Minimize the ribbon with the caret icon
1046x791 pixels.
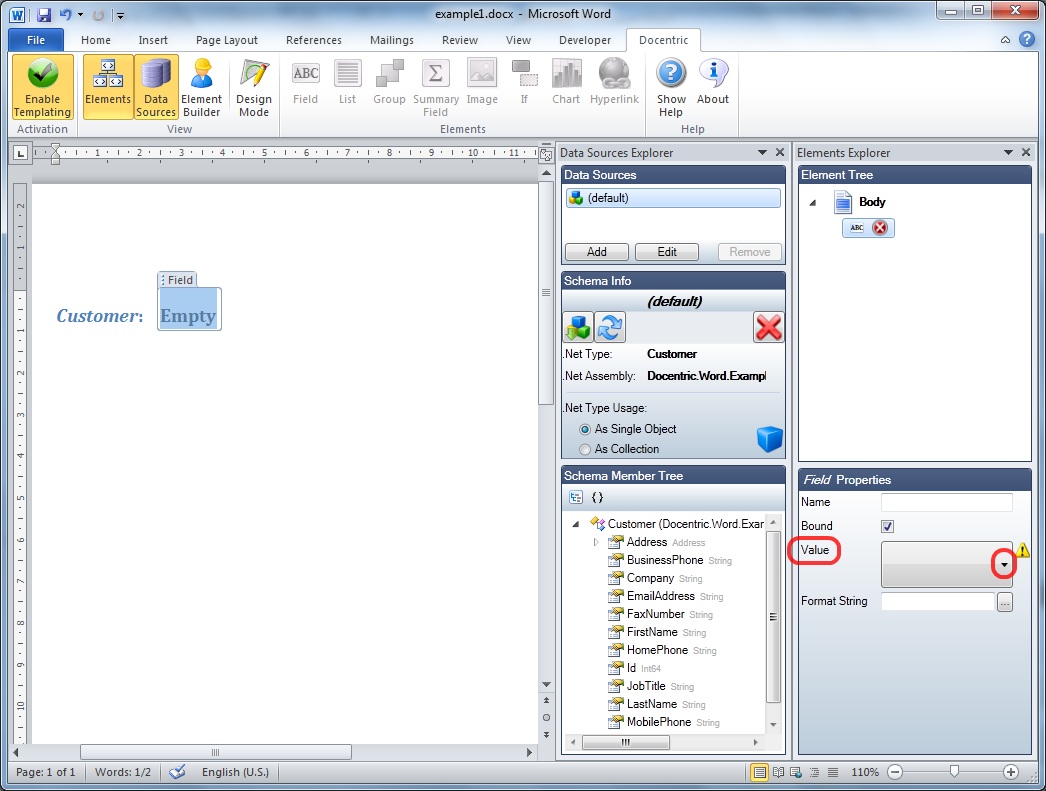point(1005,40)
